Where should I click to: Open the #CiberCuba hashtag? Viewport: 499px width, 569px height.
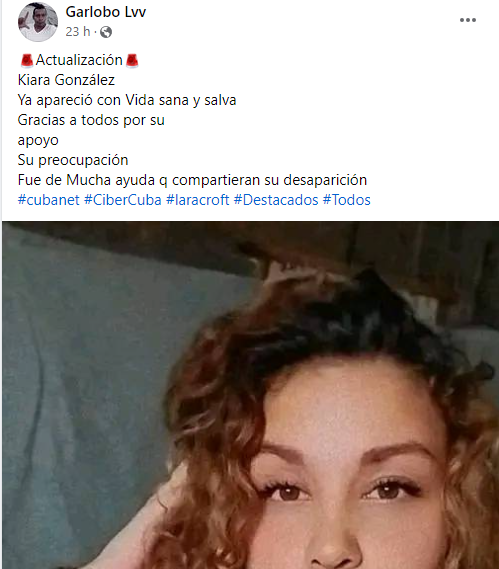123,200
